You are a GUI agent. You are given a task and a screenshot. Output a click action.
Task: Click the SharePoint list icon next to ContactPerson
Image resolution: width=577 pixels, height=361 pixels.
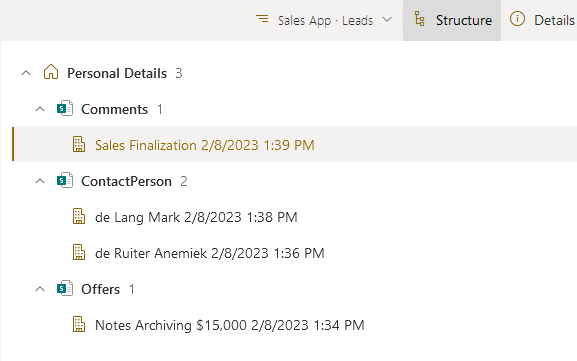tap(65, 181)
